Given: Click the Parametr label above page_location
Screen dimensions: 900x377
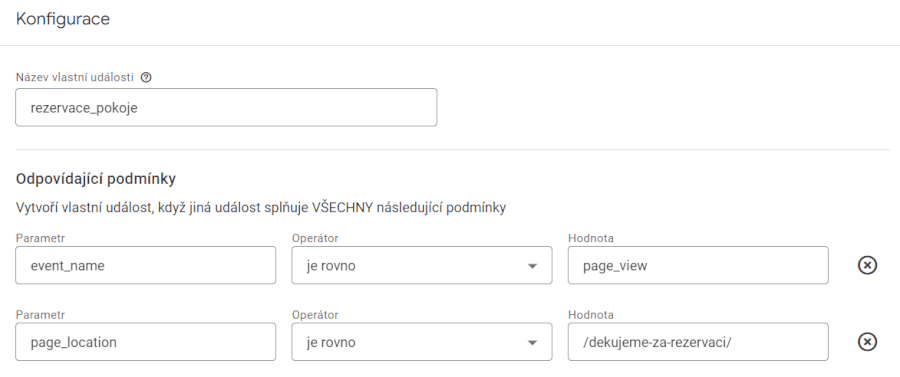Looking at the screenshot, I should tap(40, 314).
